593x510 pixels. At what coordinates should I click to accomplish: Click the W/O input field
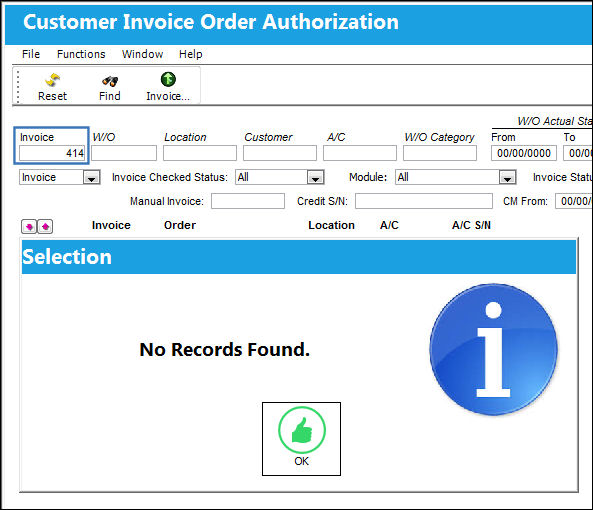click(124, 153)
